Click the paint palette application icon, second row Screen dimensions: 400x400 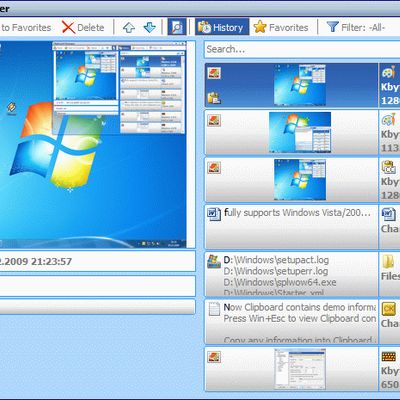point(388,120)
